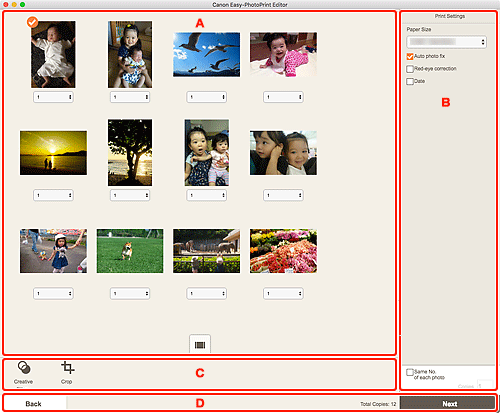Click the Print Settings heading

click(x=450, y=16)
